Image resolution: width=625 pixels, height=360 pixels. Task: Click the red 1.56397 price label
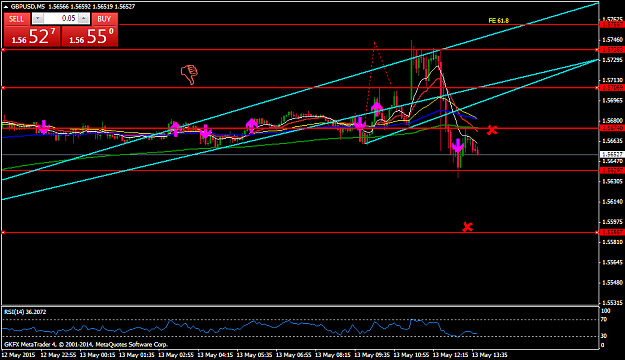point(612,170)
